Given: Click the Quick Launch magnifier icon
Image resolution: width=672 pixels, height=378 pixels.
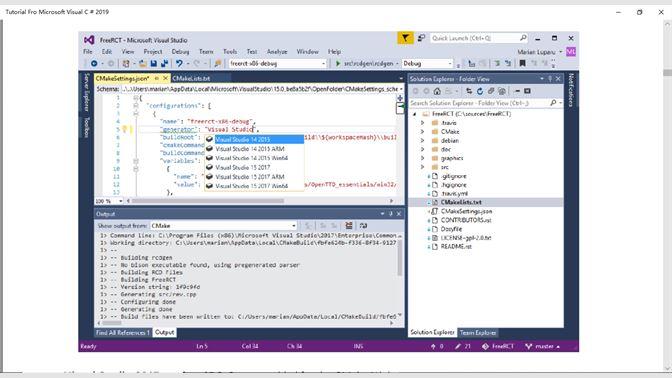Looking at the screenshot, I should (x=523, y=38).
